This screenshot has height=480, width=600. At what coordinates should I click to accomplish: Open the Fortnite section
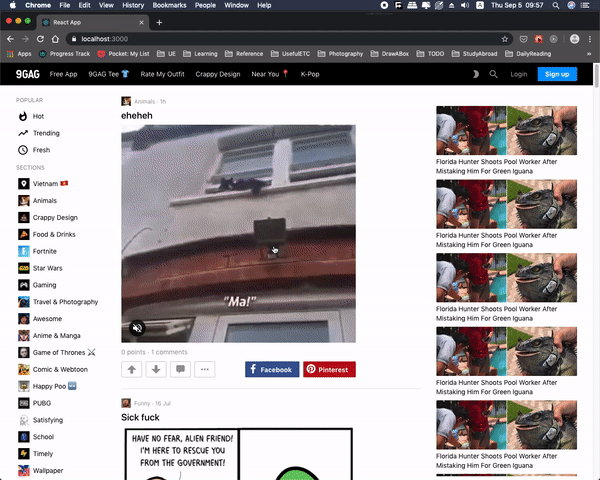37,251
